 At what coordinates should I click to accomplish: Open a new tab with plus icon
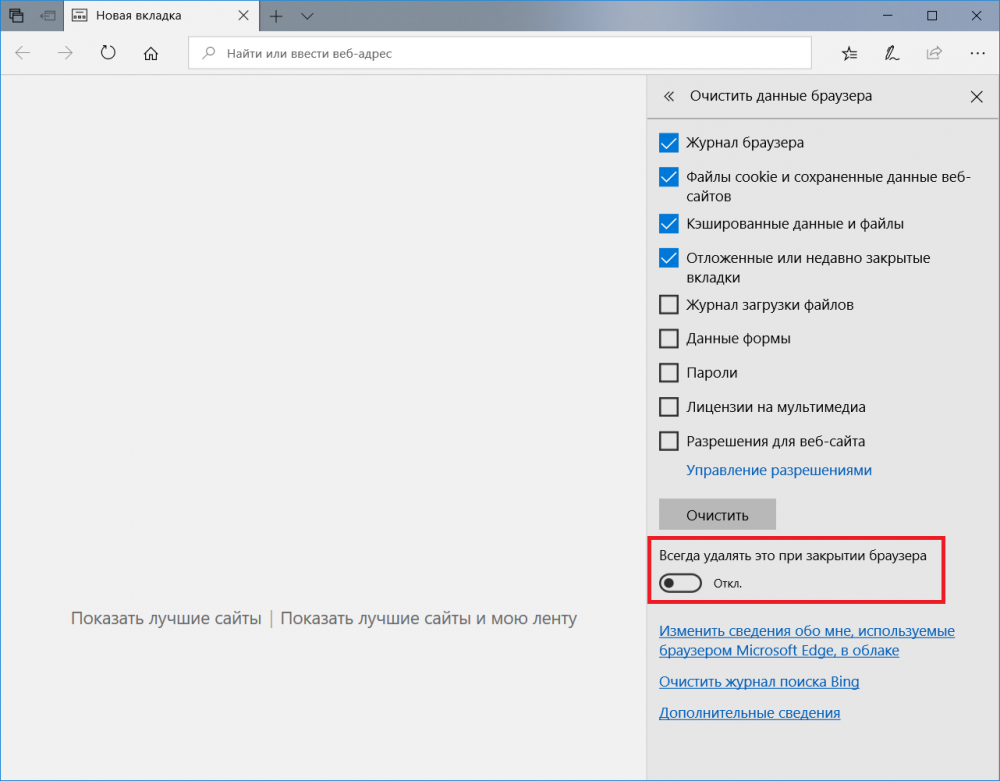click(276, 16)
